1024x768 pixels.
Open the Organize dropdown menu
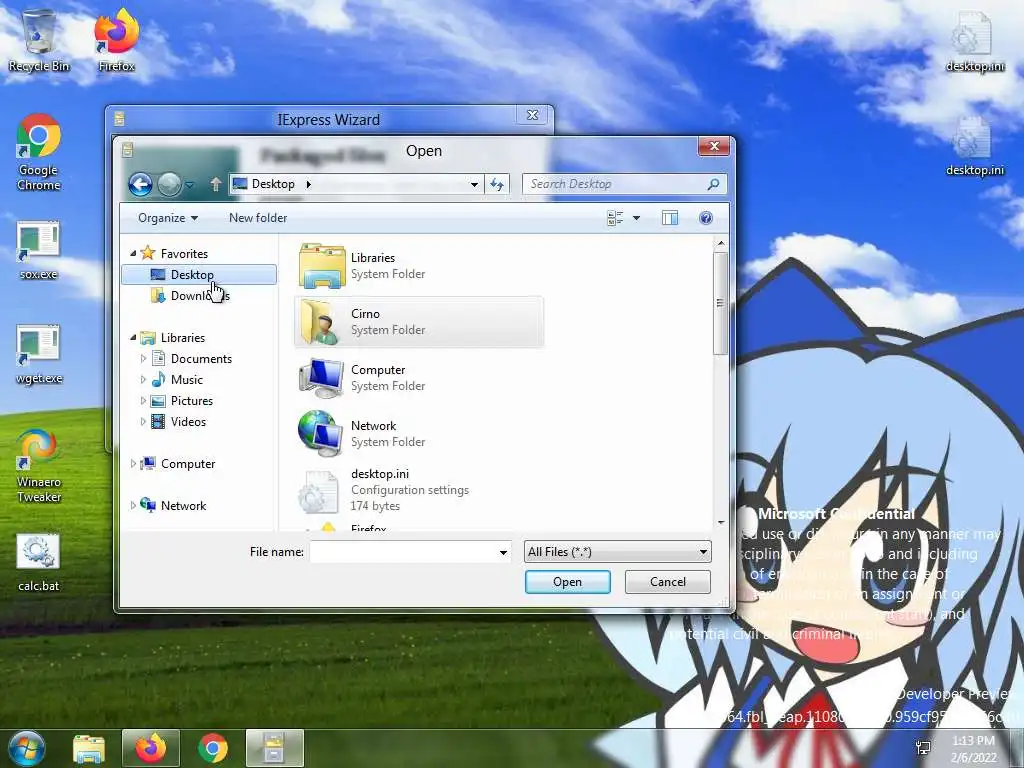[x=168, y=218]
